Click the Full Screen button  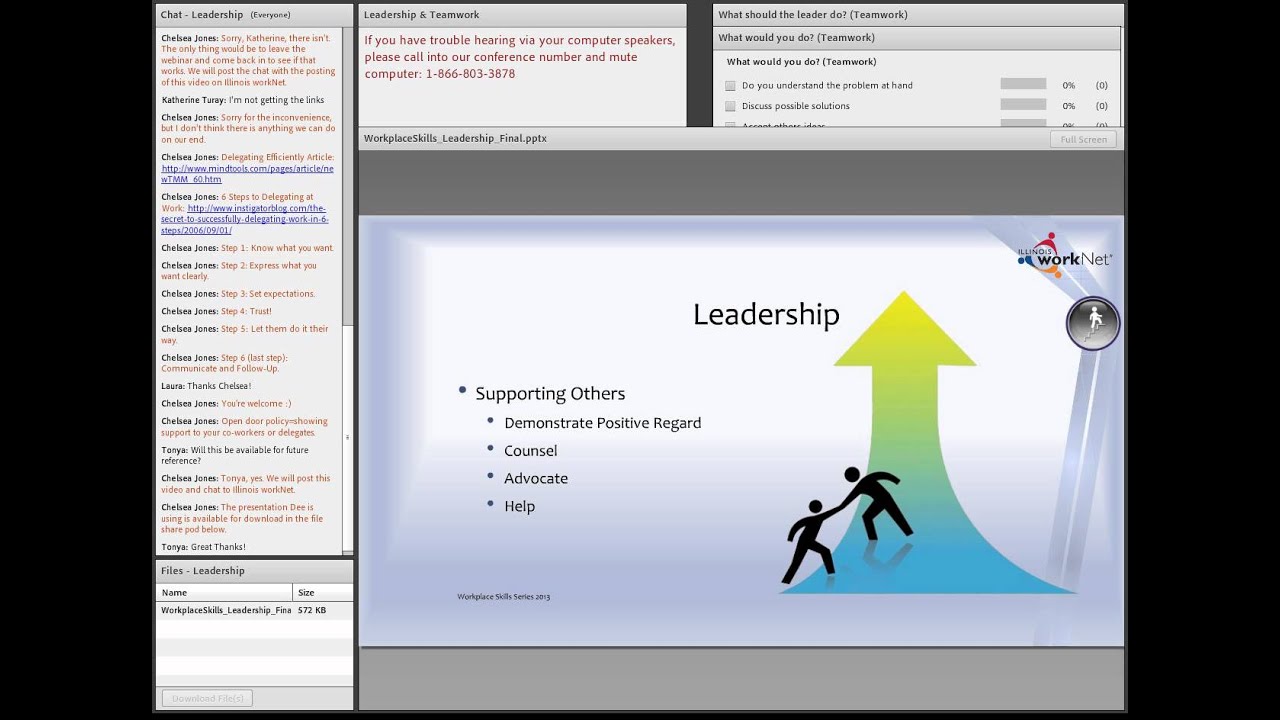[1084, 139]
